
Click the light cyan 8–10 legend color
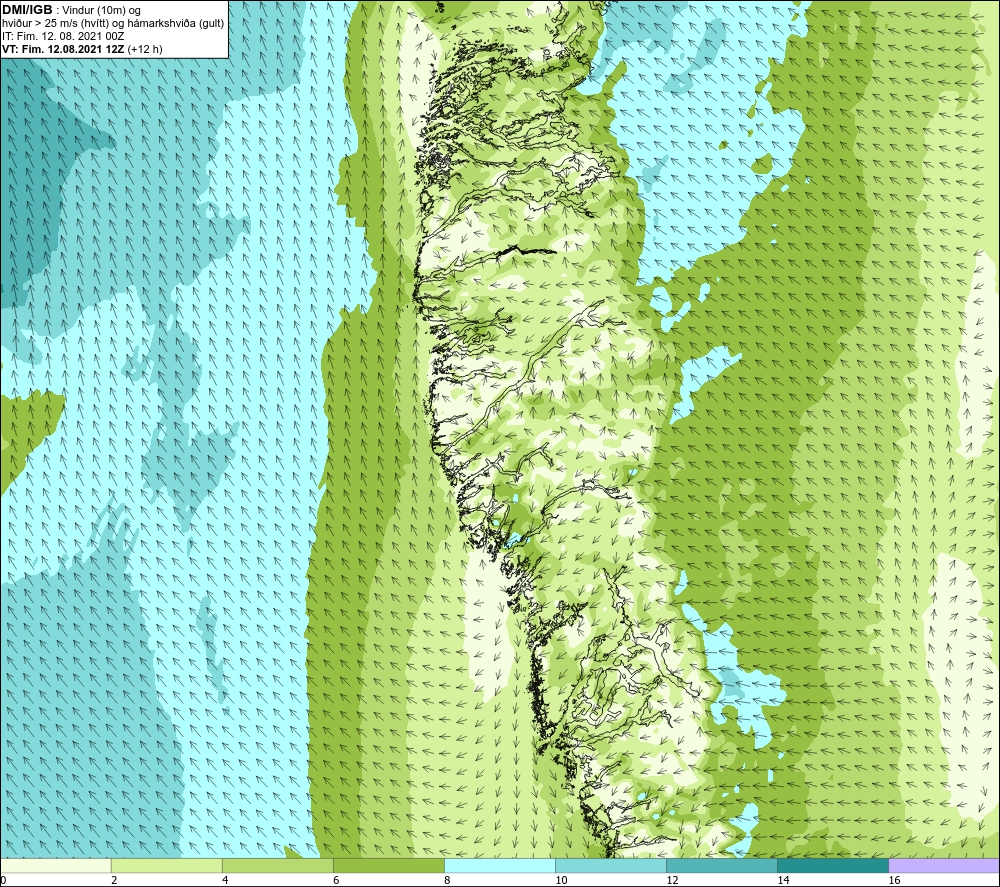(x=500, y=865)
